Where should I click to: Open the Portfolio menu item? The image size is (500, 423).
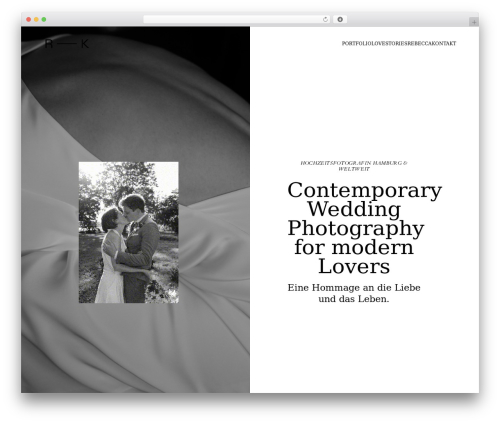tap(356, 43)
